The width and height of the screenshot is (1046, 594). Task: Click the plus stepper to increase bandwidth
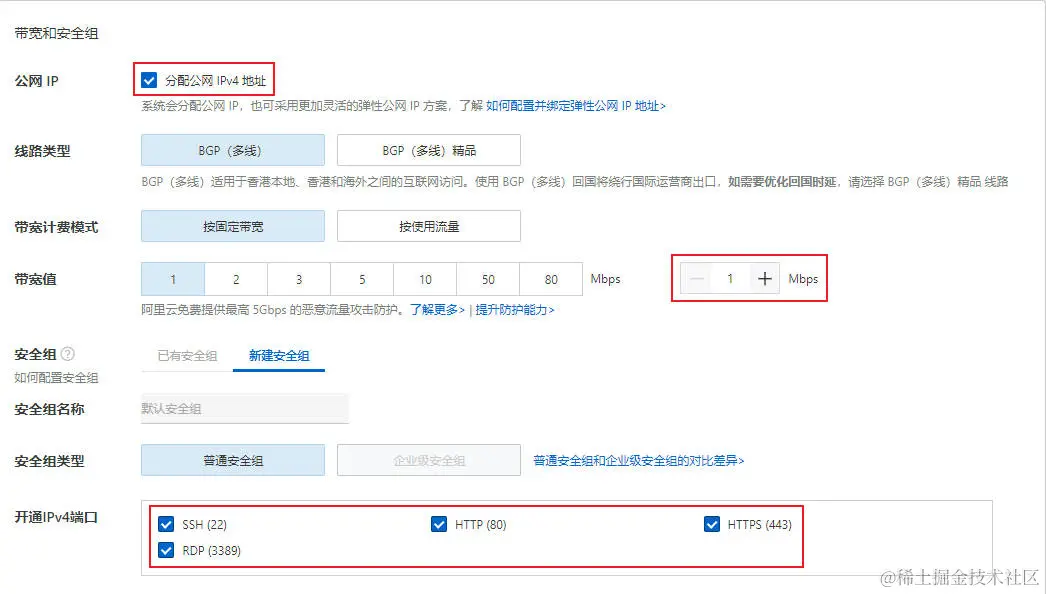(x=765, y=278)
